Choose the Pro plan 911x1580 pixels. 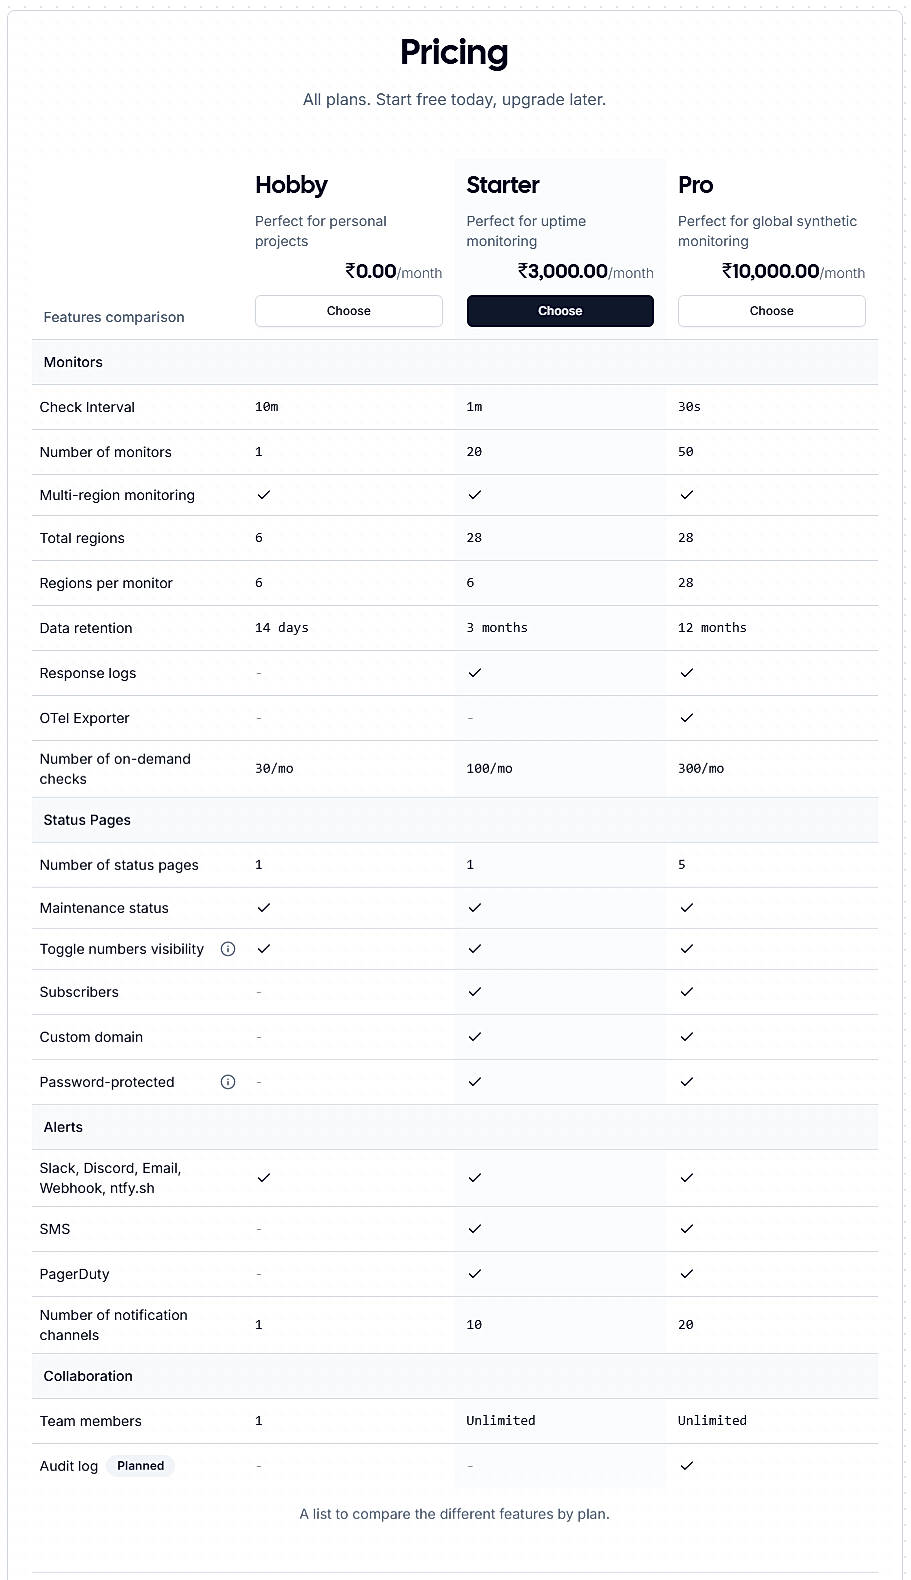[x=771, y=311]
